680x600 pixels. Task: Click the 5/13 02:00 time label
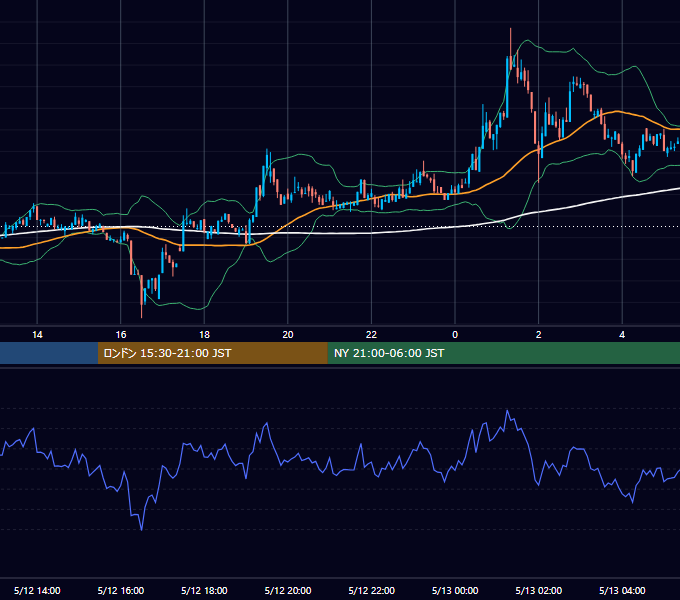(x=539, y=590)
